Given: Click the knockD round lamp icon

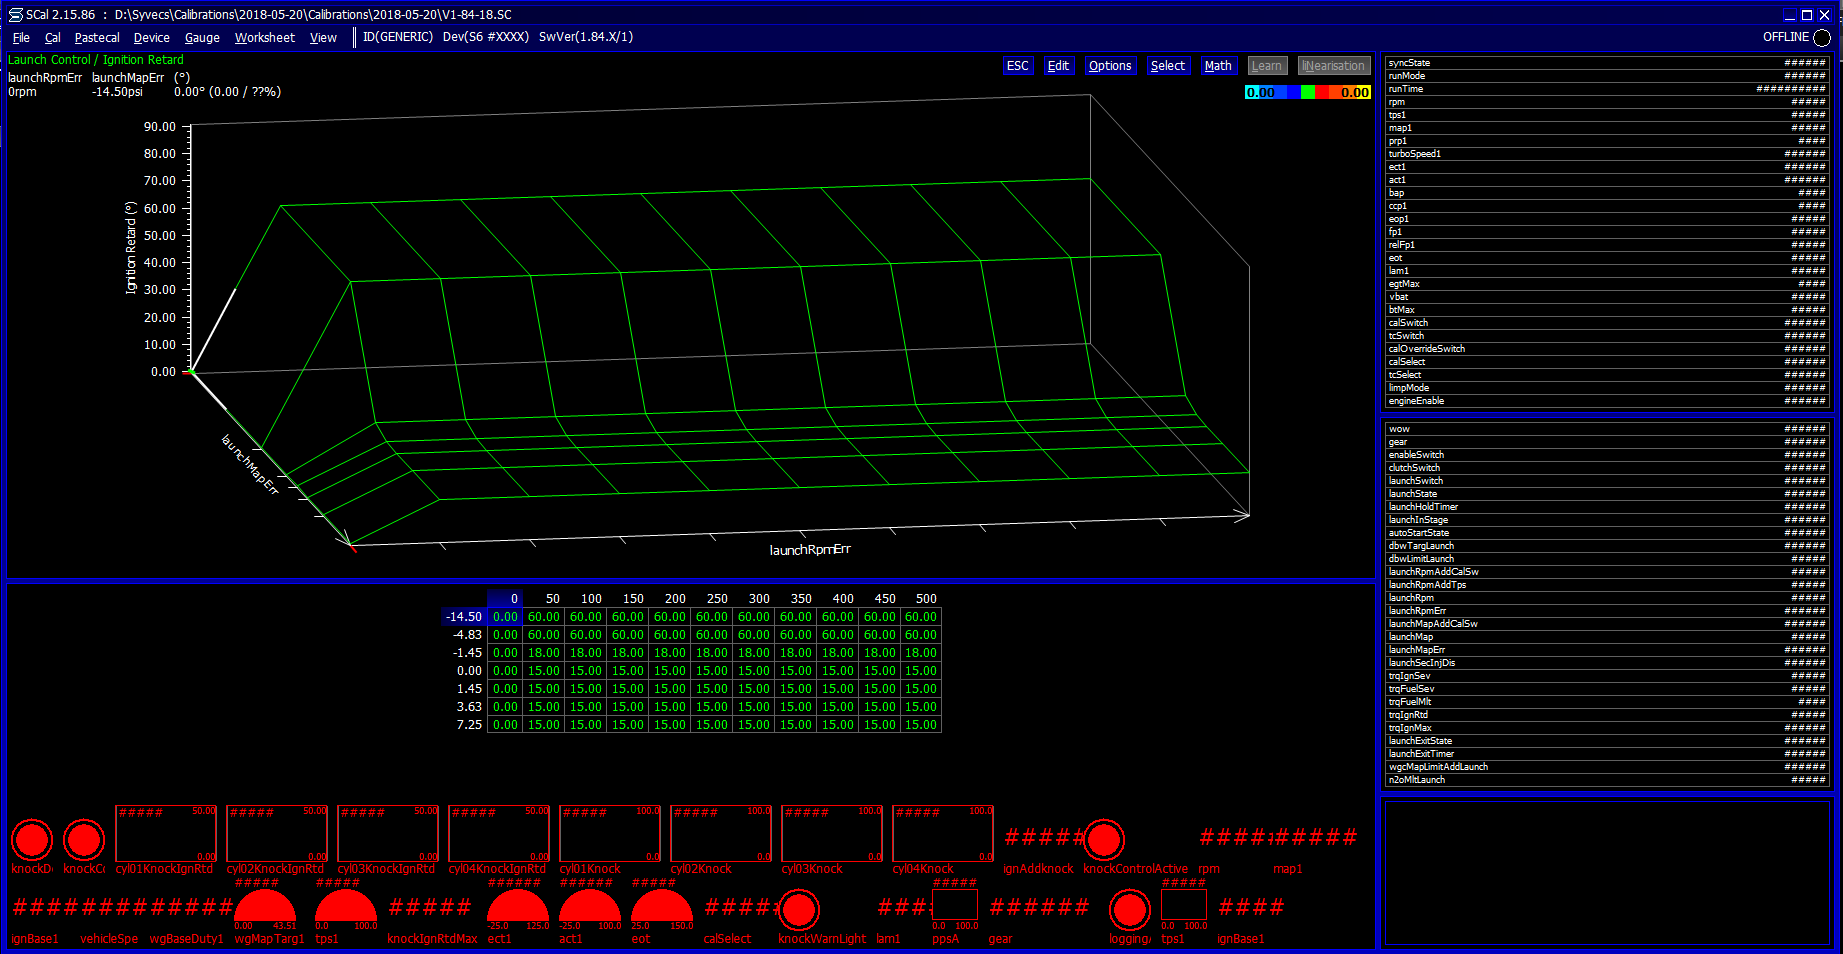Looking at the screenshot, I should click(x=31, y=840).
